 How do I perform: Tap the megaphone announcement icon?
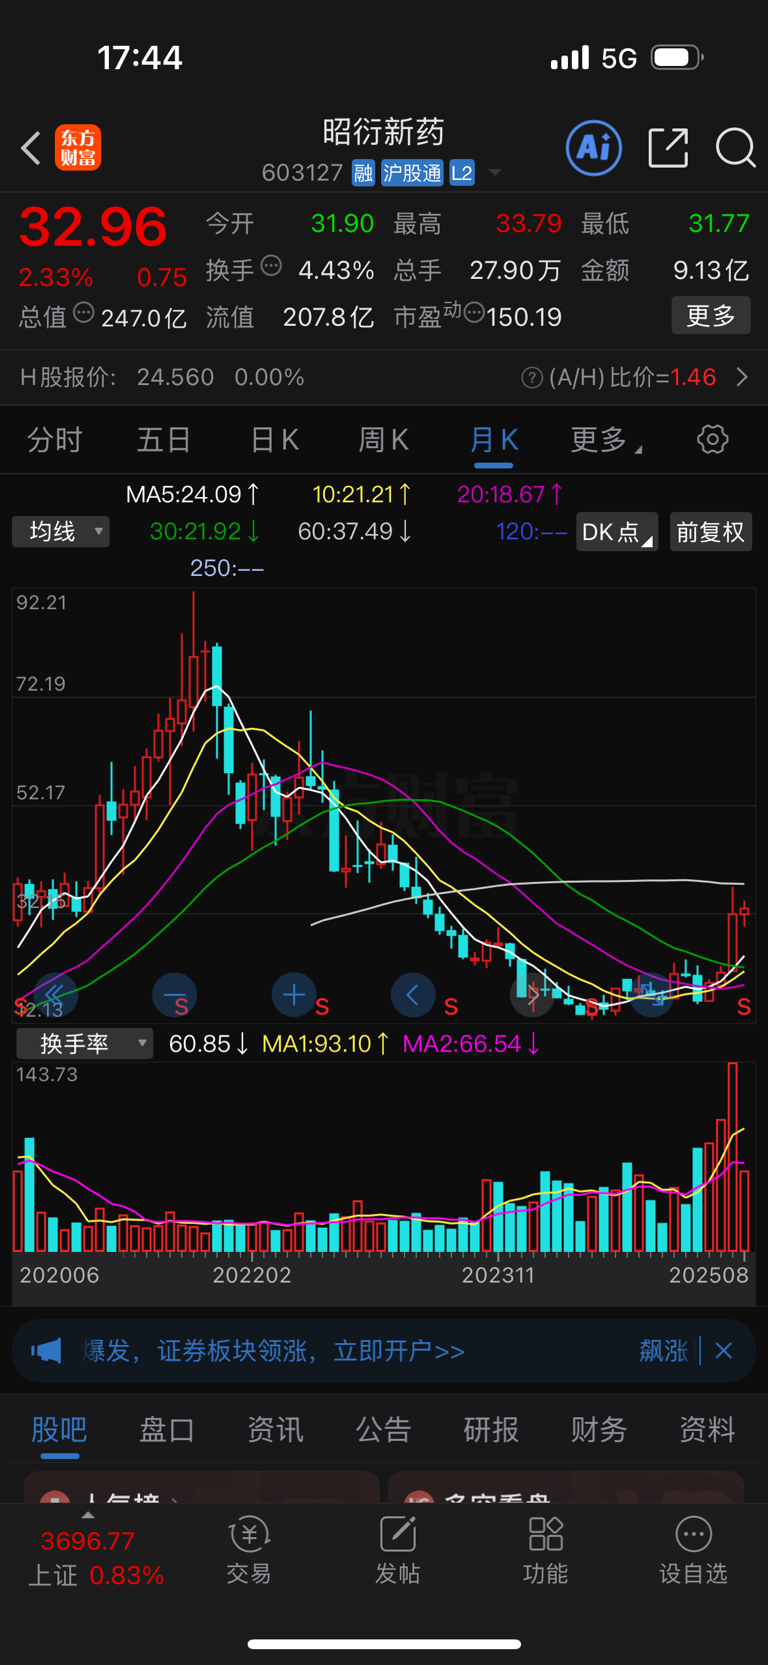coord(46,1351)
